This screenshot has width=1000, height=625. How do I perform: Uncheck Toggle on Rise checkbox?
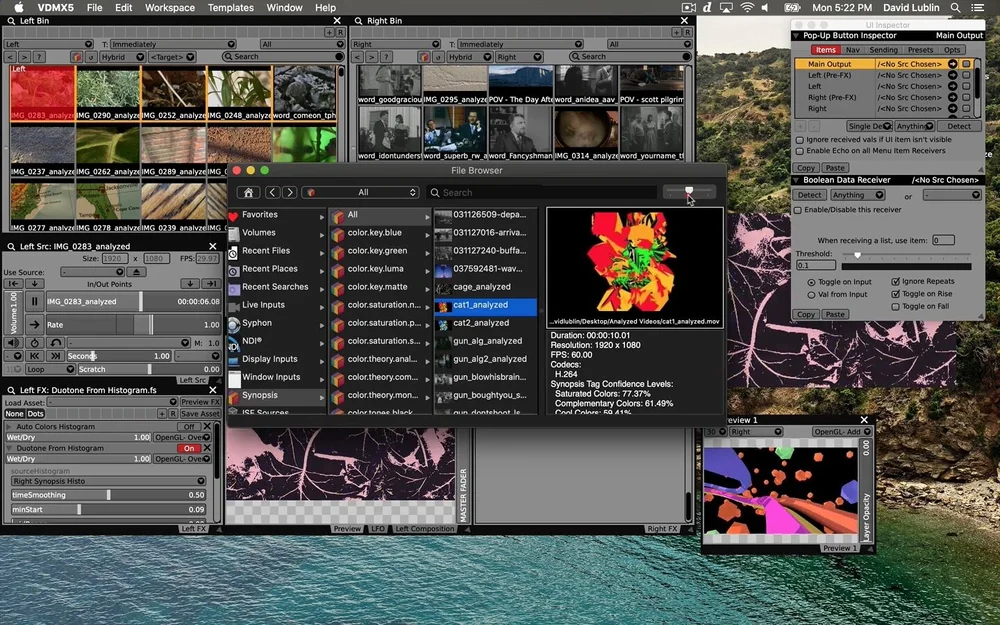pos(895,294)
